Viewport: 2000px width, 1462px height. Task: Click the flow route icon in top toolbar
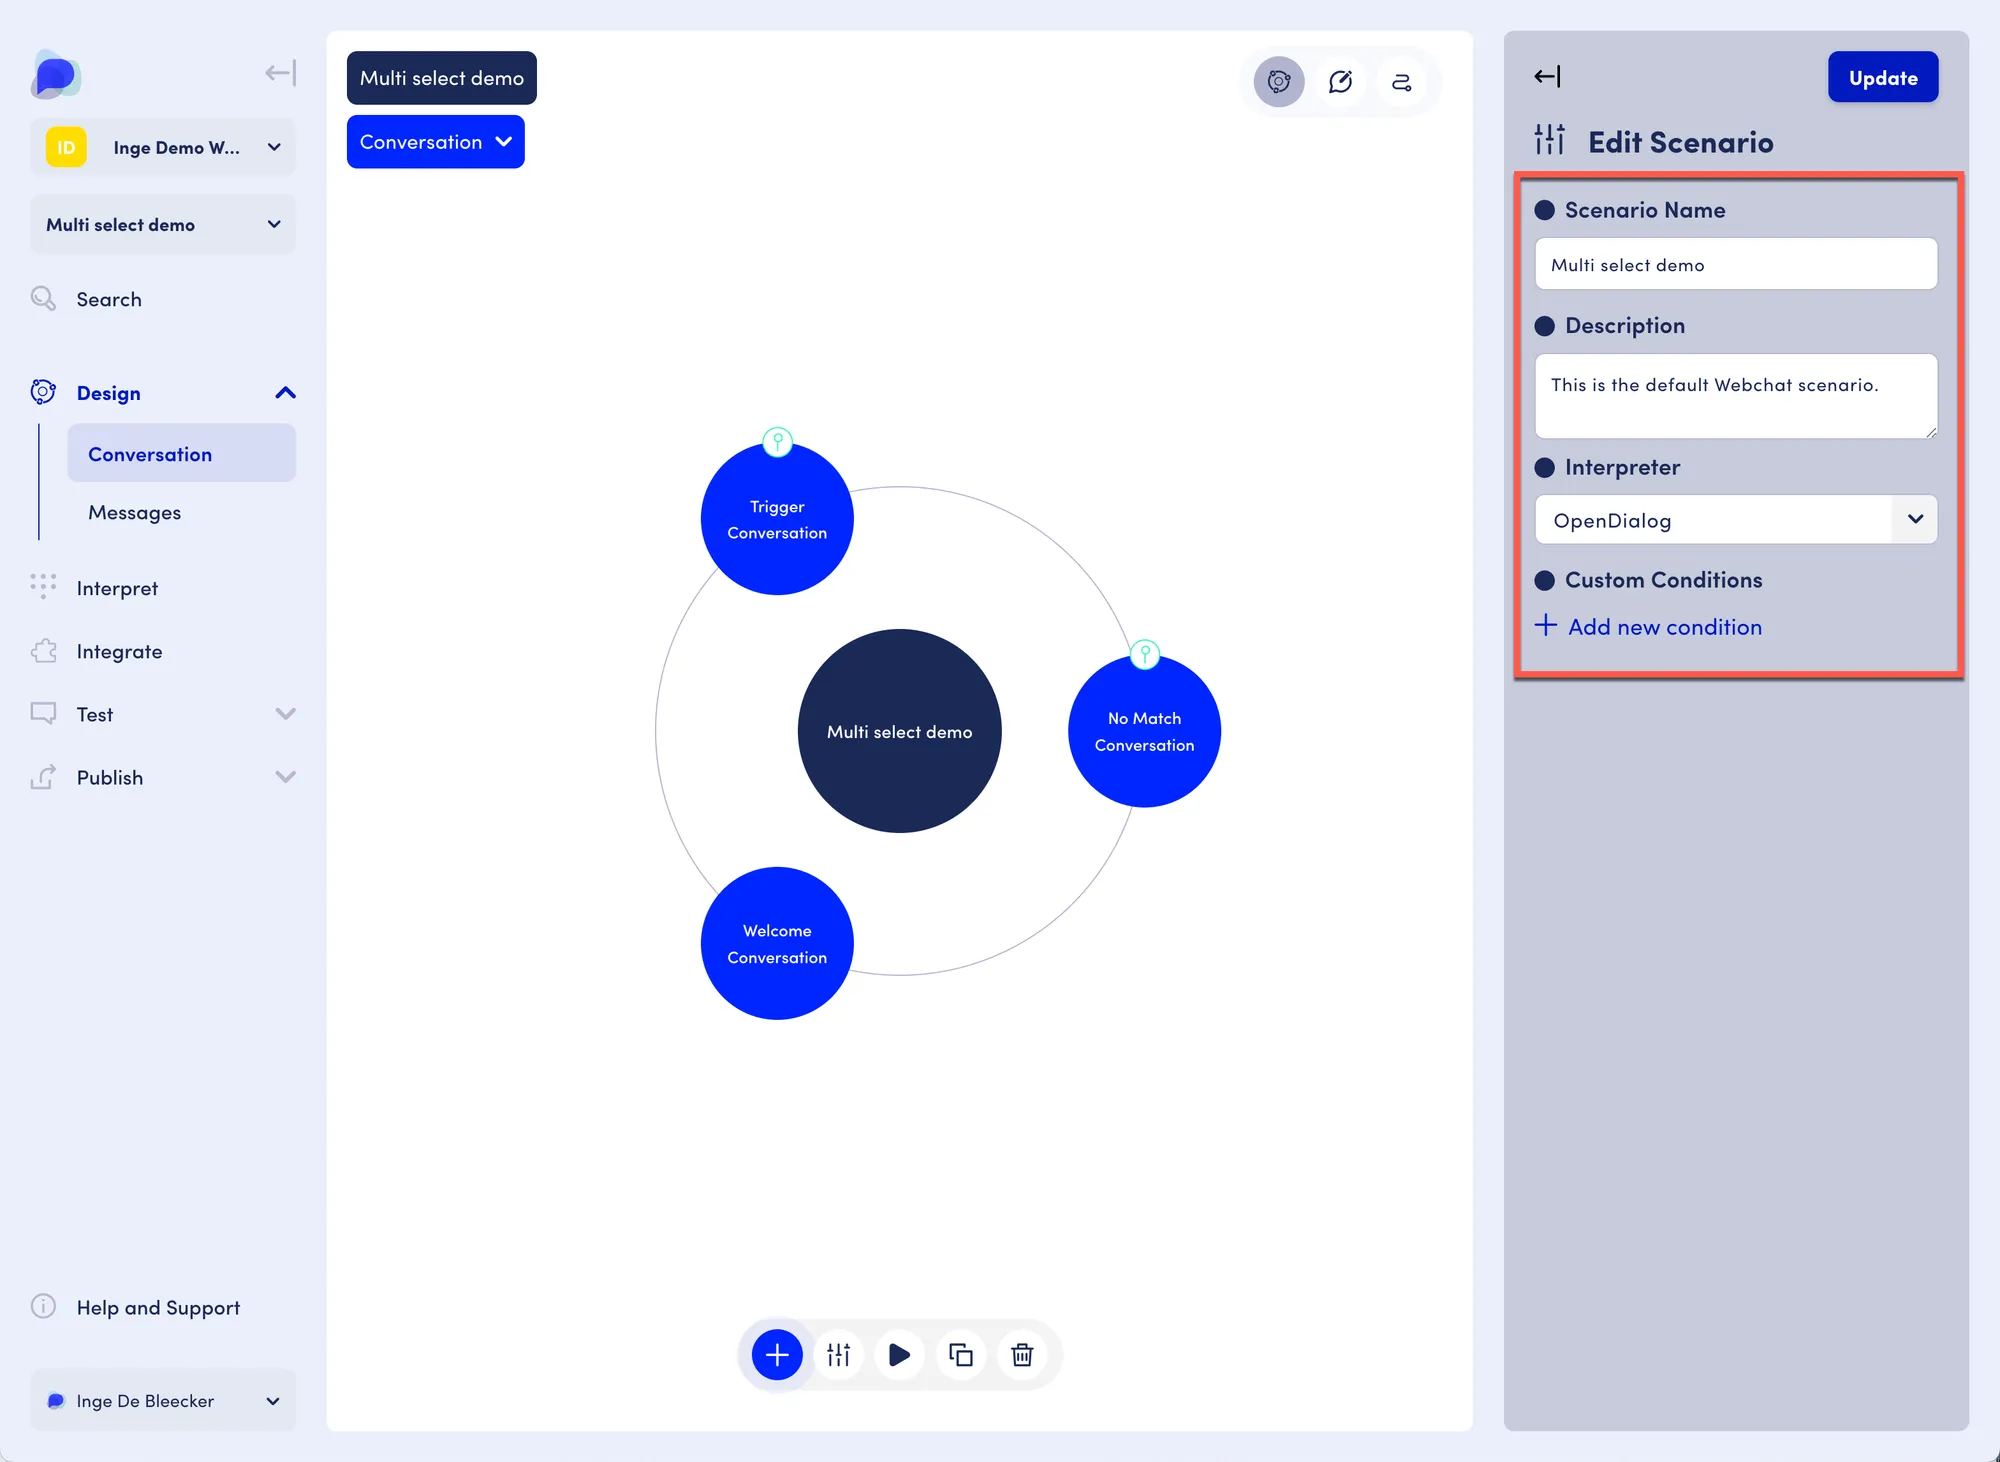point(1401,82)
